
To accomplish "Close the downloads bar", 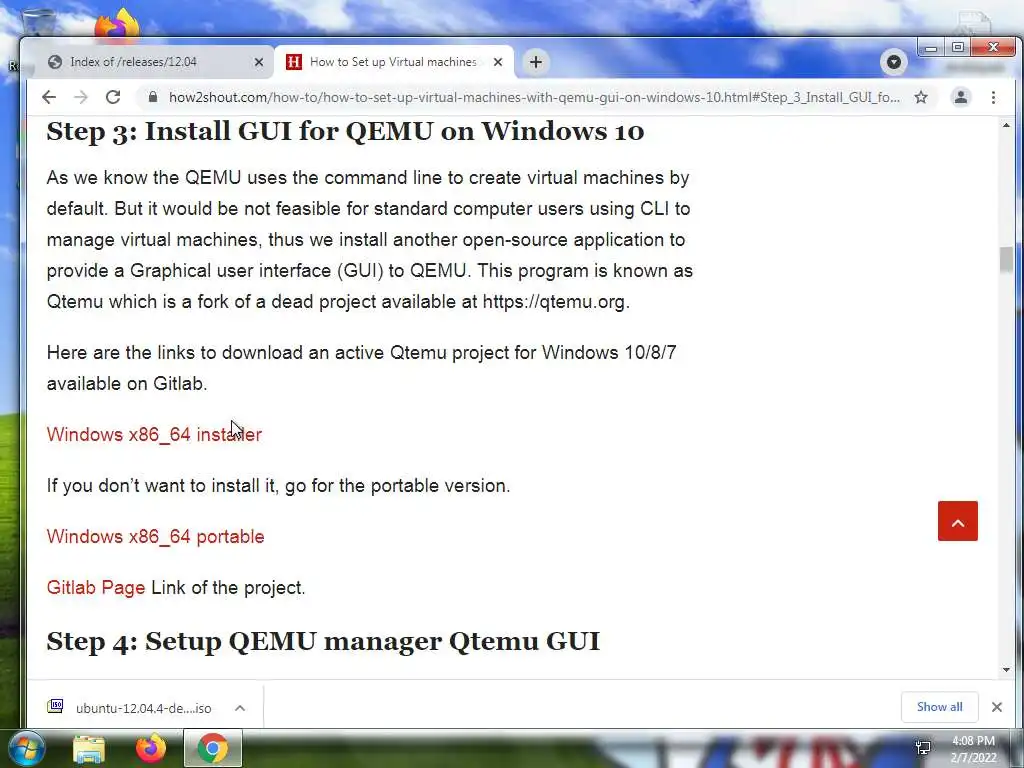I will pos(997,707).
